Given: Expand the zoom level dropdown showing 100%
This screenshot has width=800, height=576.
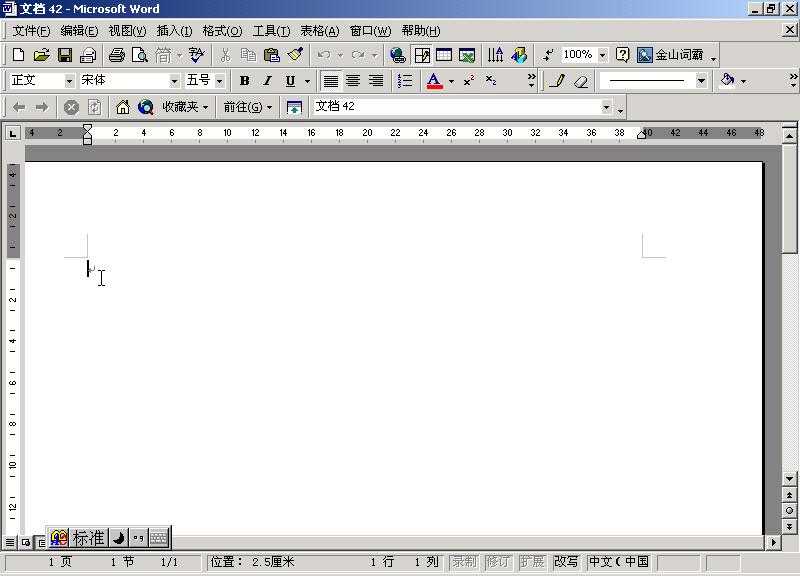Looking at the screenshot, I should (x=601, y=54).
